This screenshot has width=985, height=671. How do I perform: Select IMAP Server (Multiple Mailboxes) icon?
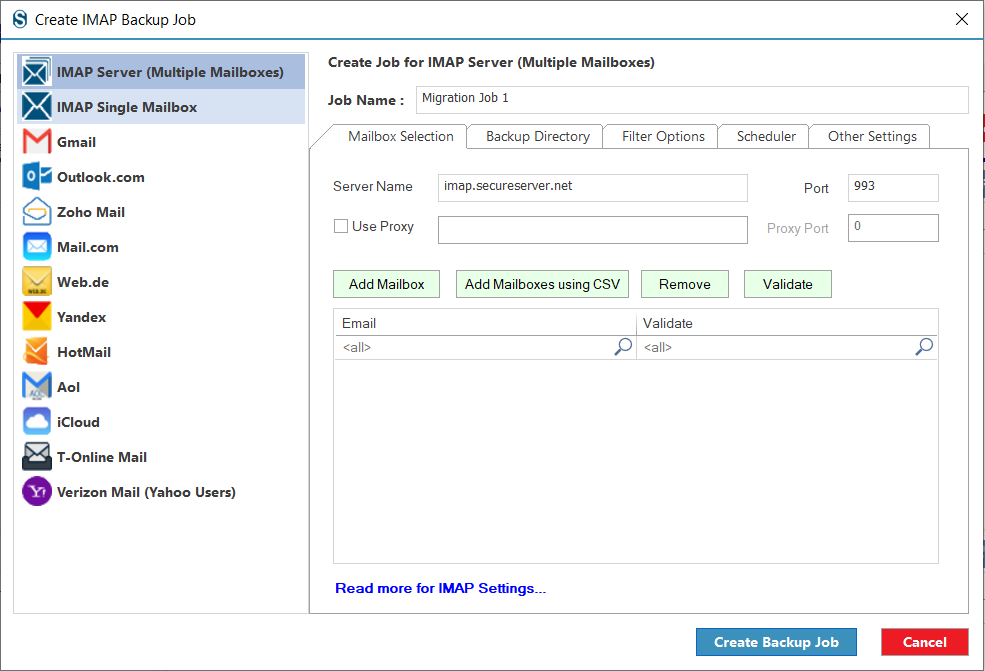pyautogui.click(x=36, y=72)
